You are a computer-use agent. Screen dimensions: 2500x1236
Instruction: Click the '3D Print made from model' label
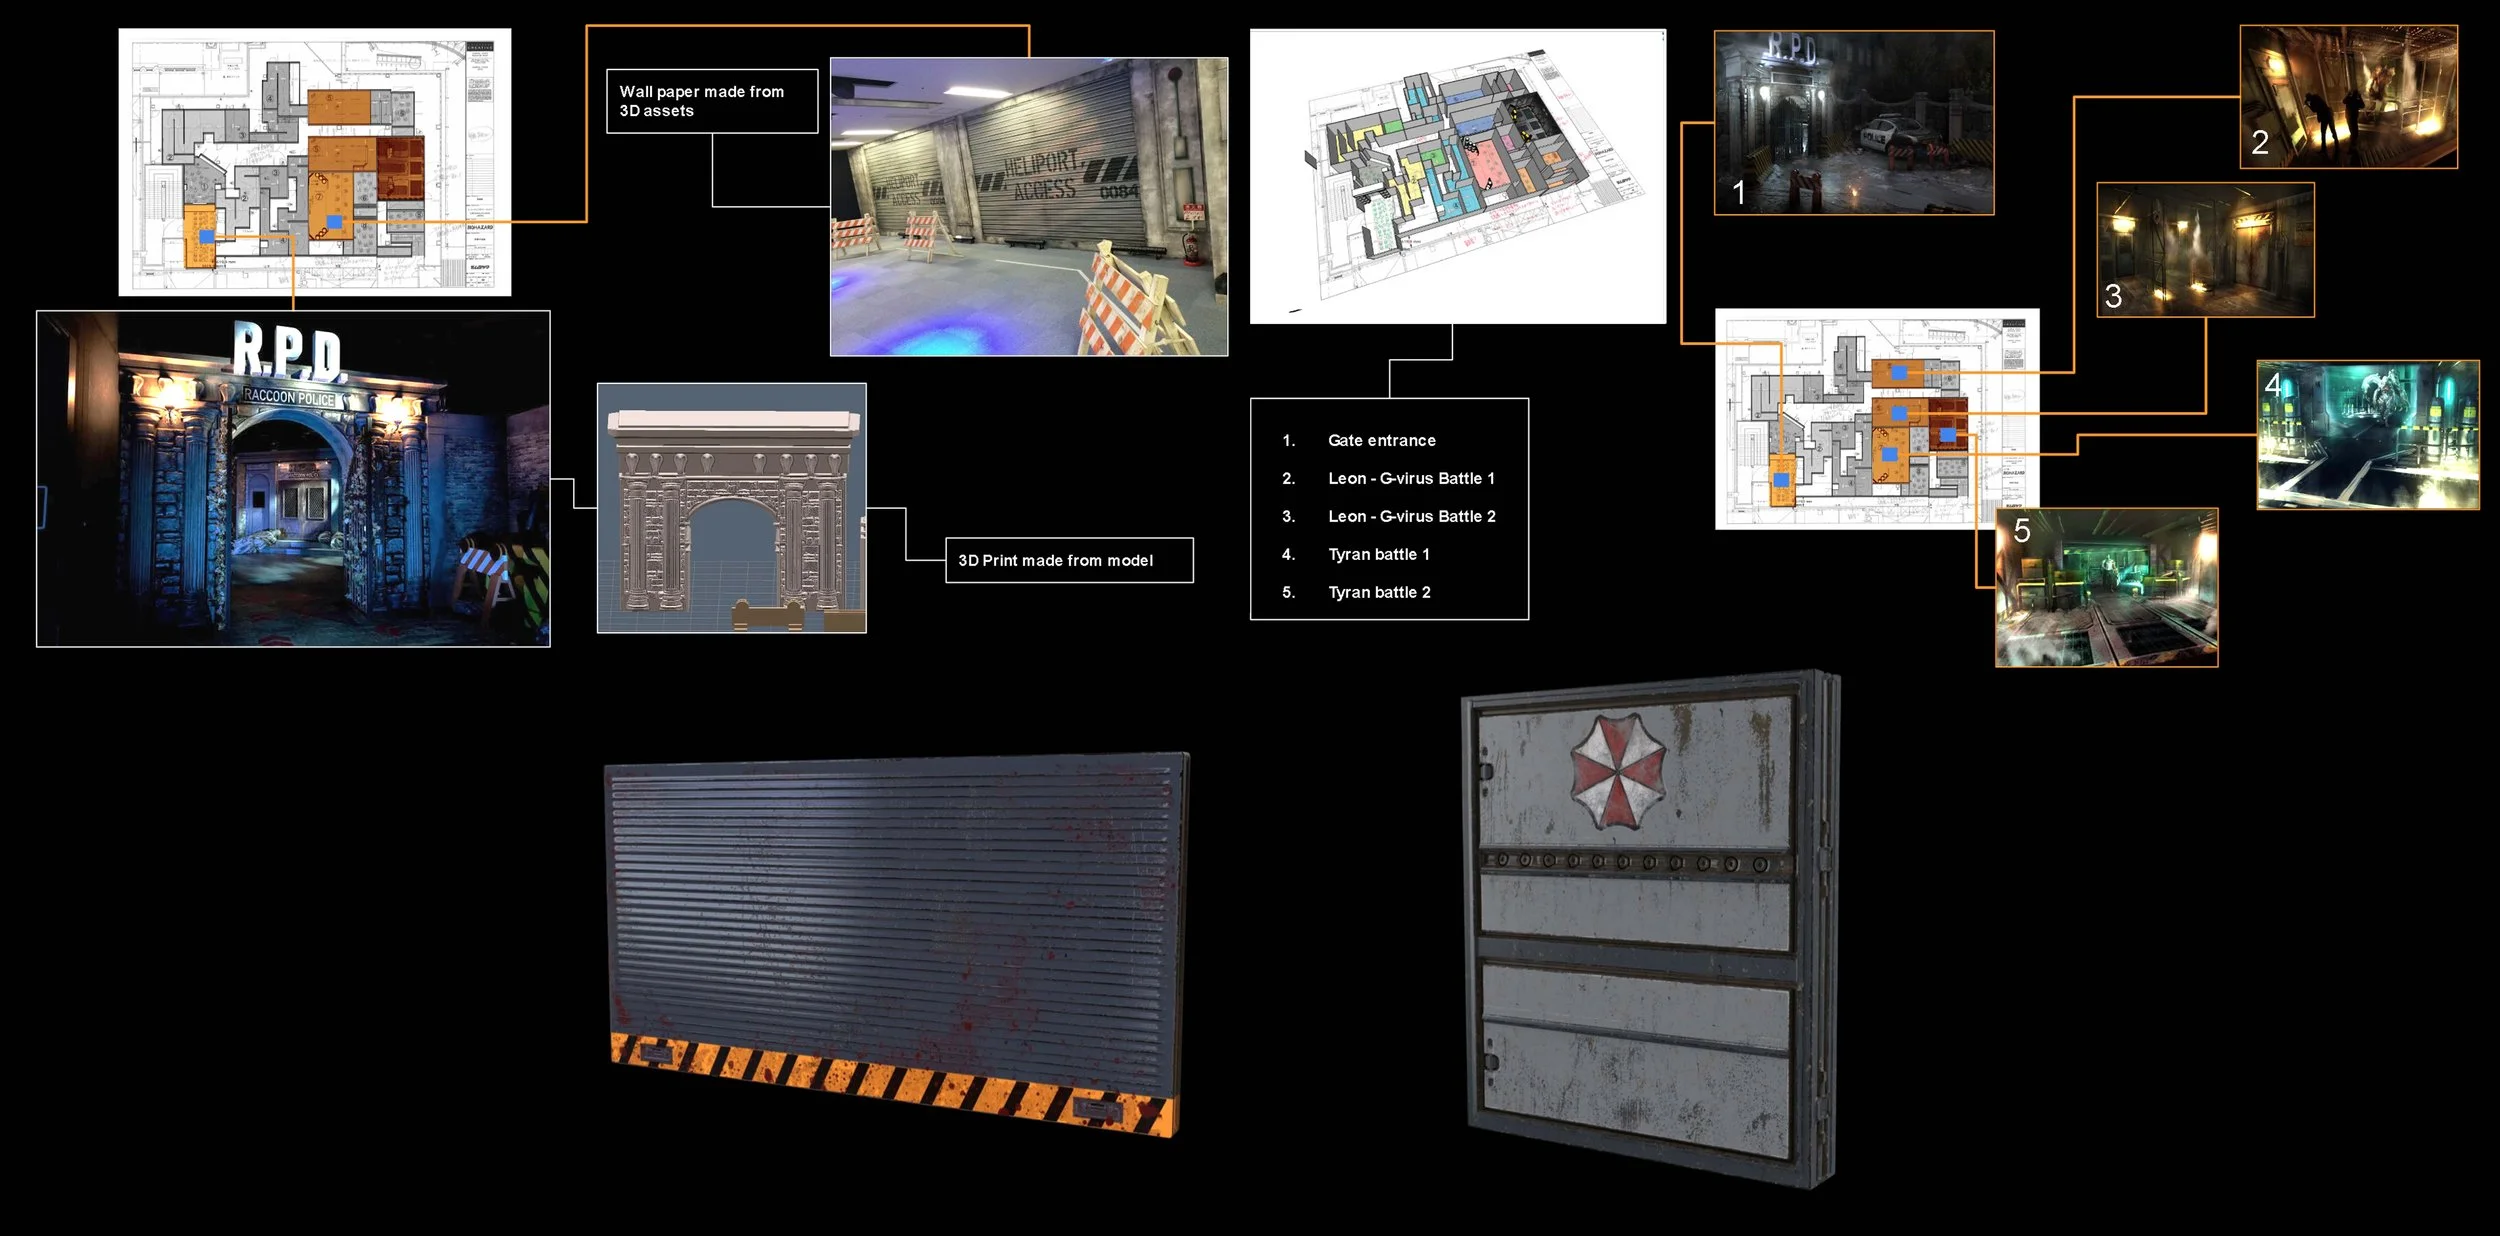tap(1069, 560)
